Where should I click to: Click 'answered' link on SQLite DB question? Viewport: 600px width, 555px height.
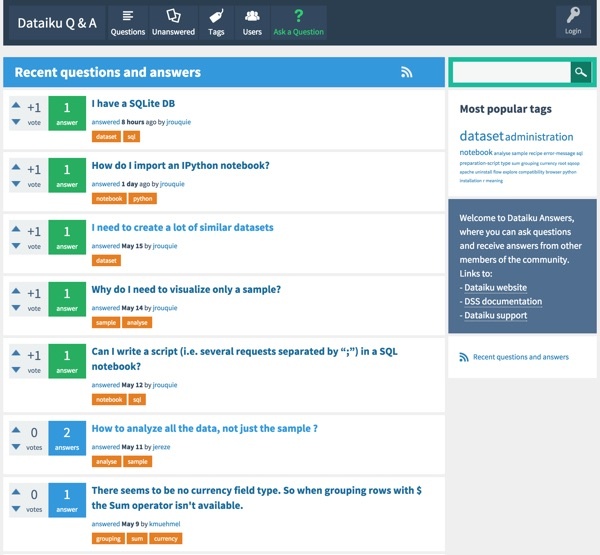point(106,122)
